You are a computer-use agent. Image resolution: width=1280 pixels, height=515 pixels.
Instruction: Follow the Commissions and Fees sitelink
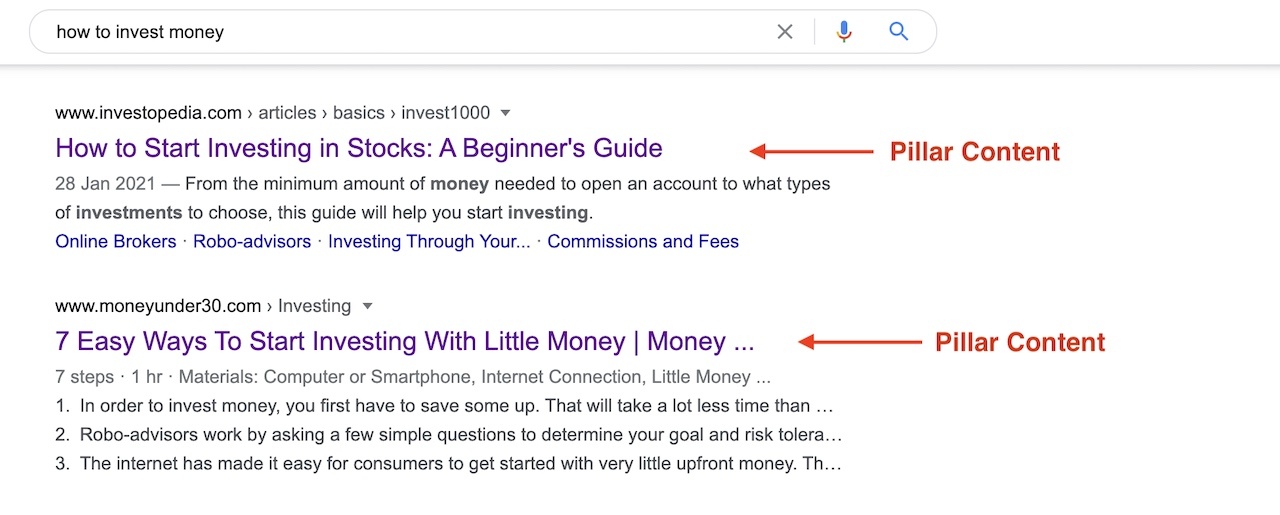pyautogui.click(x=643, y=241)
